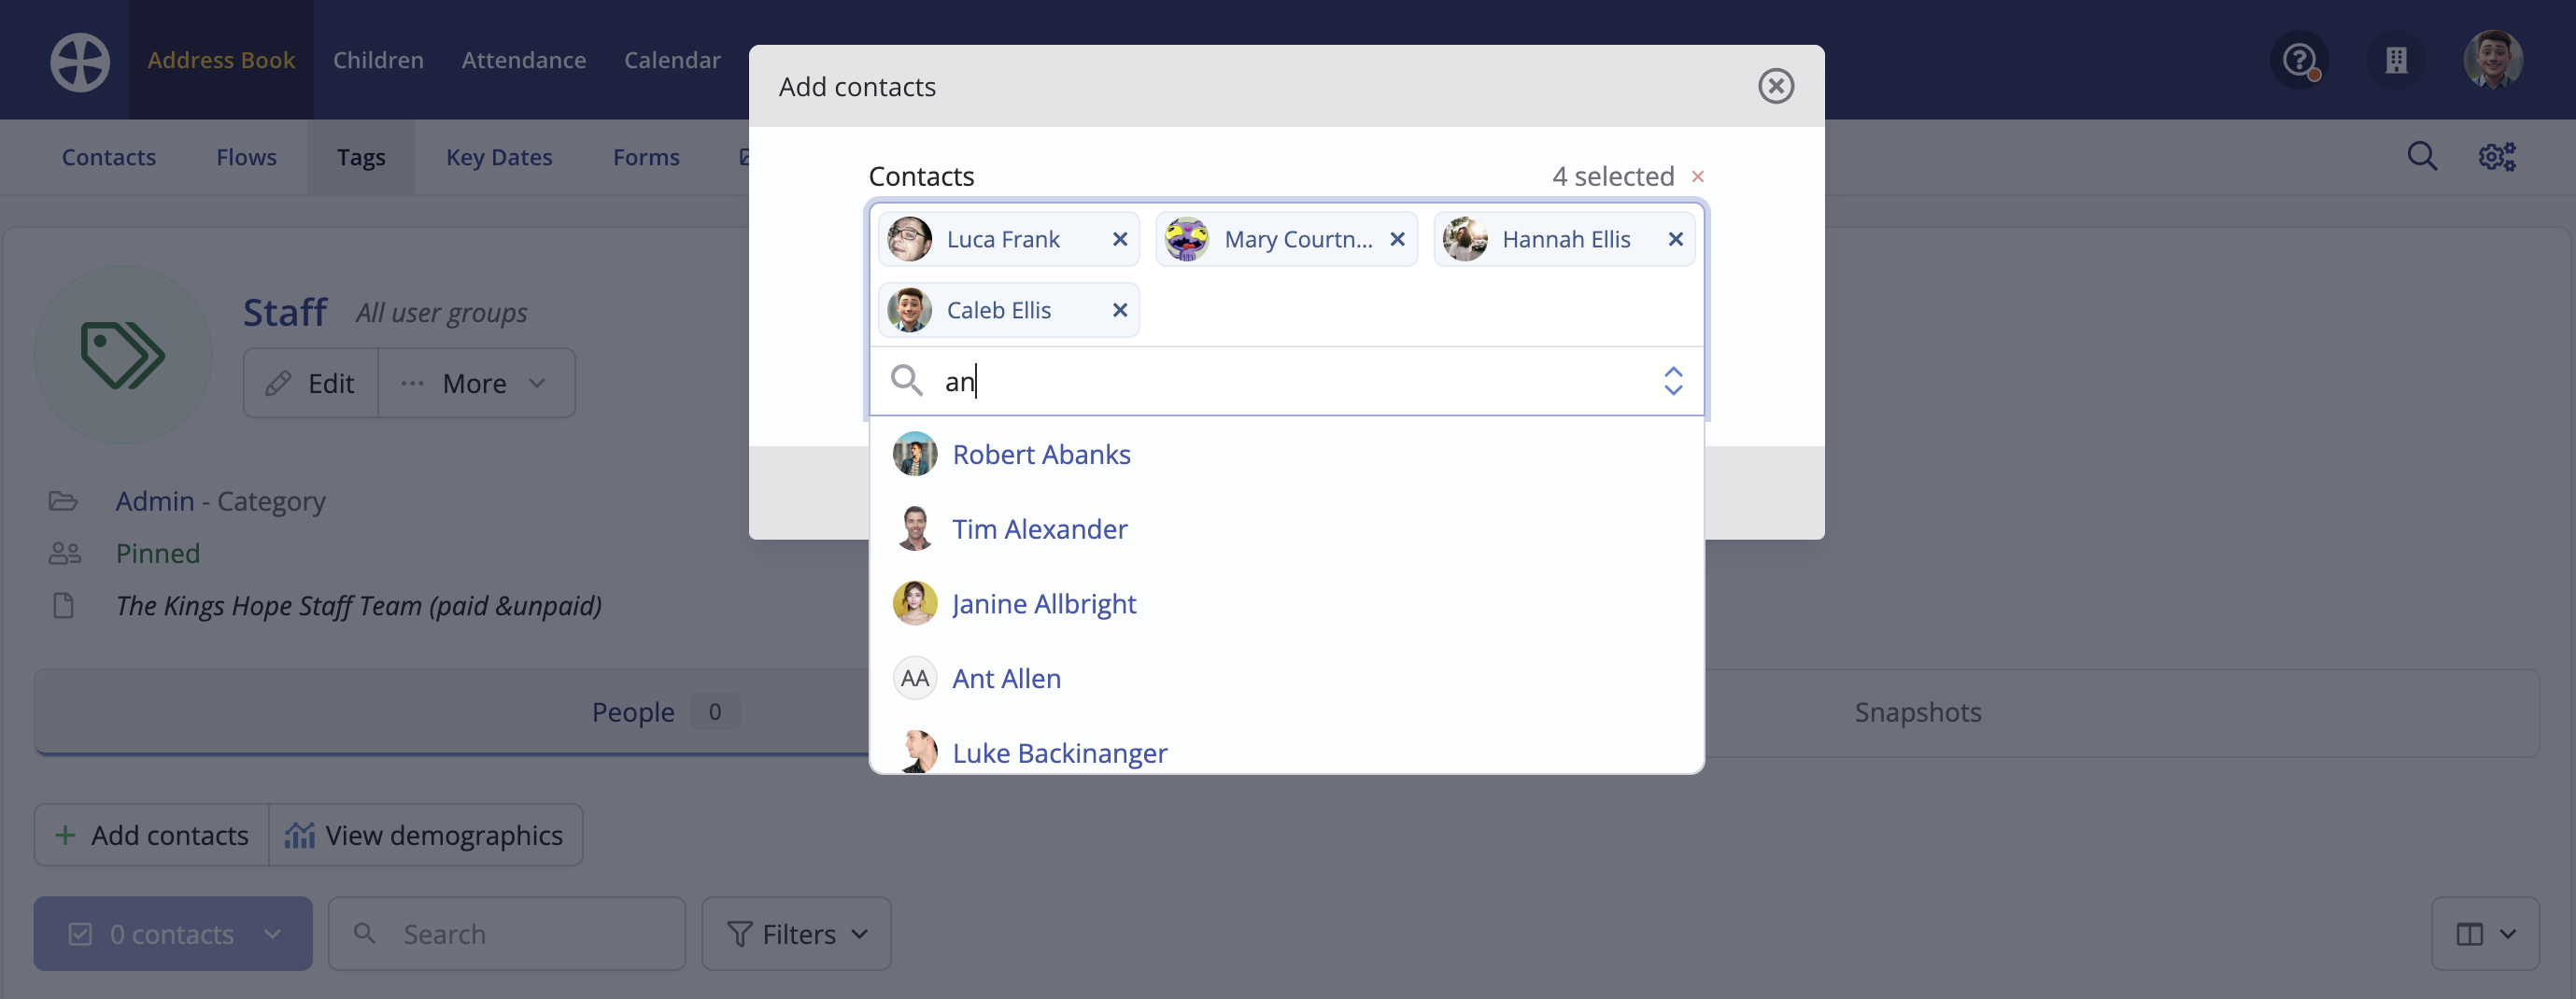Click Robert Abanks avatar
This screenshot has height=999, width=2576.
tap(914, 454)
